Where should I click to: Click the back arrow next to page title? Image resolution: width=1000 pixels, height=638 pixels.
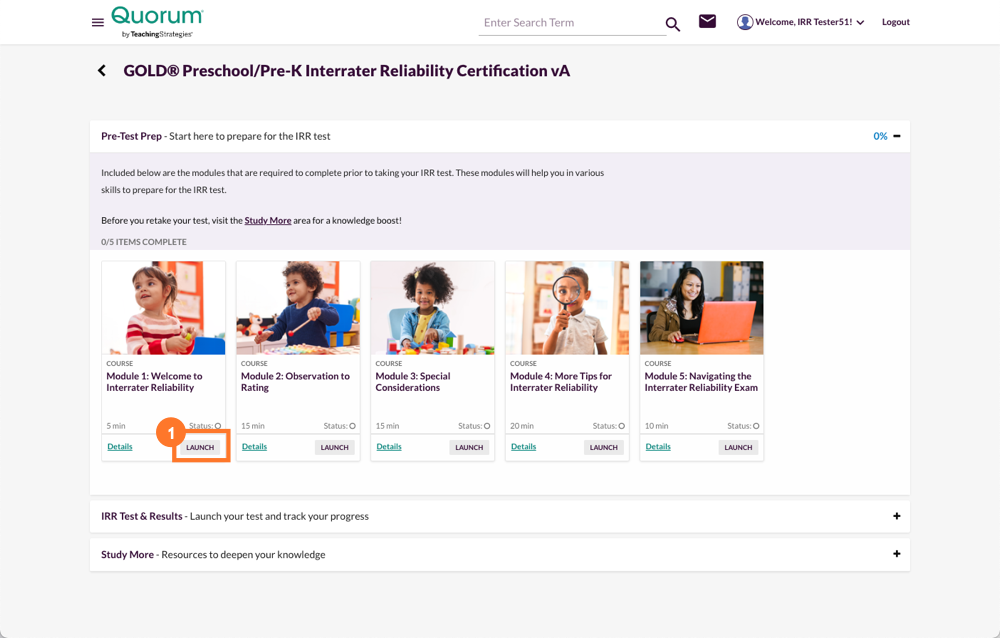tap(100, 70)
